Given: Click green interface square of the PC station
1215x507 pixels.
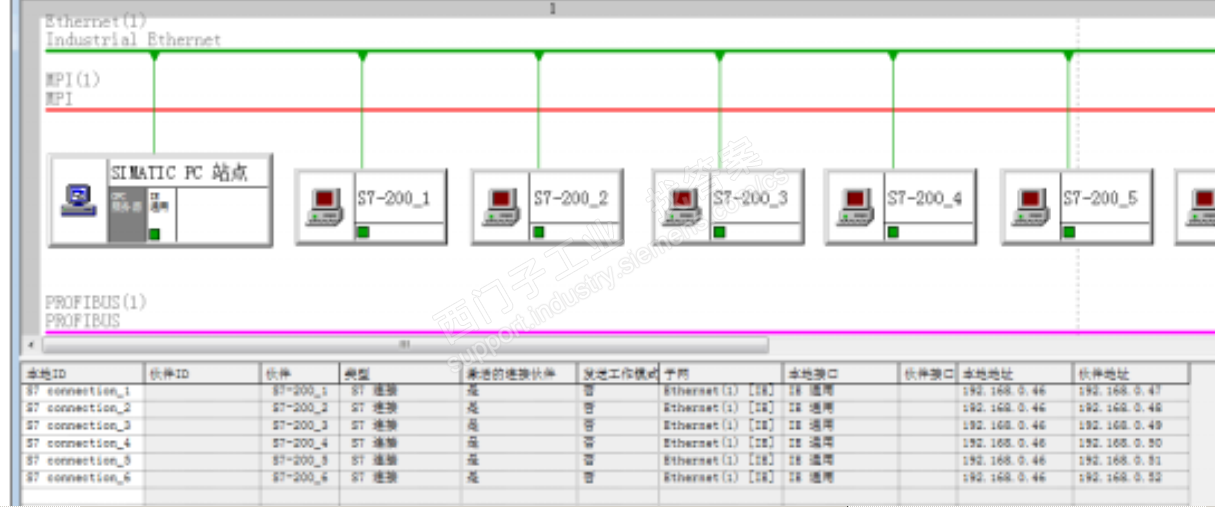Looking at the screenshot, I should tap(154, 234).
